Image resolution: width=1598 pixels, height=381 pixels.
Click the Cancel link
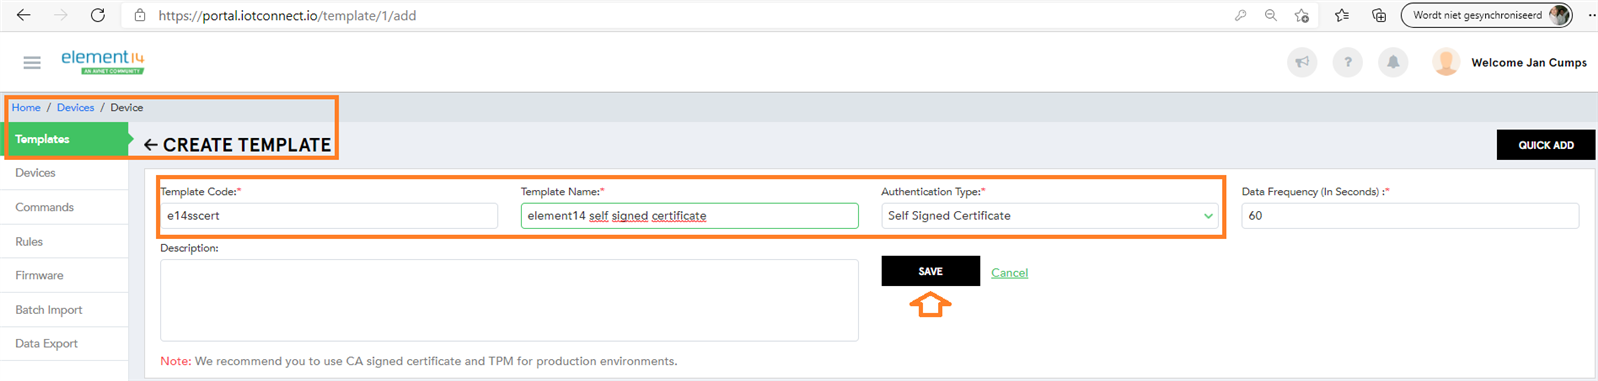(1009, 272)
